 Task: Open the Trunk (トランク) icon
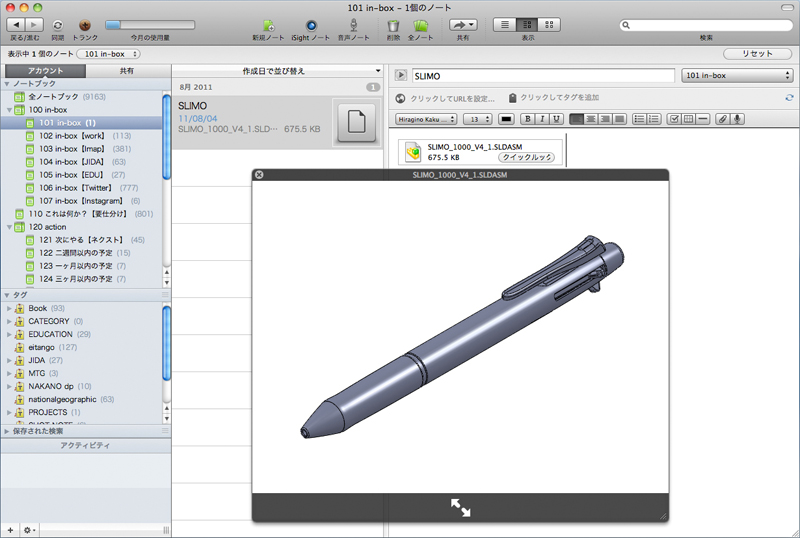[85, 24]
